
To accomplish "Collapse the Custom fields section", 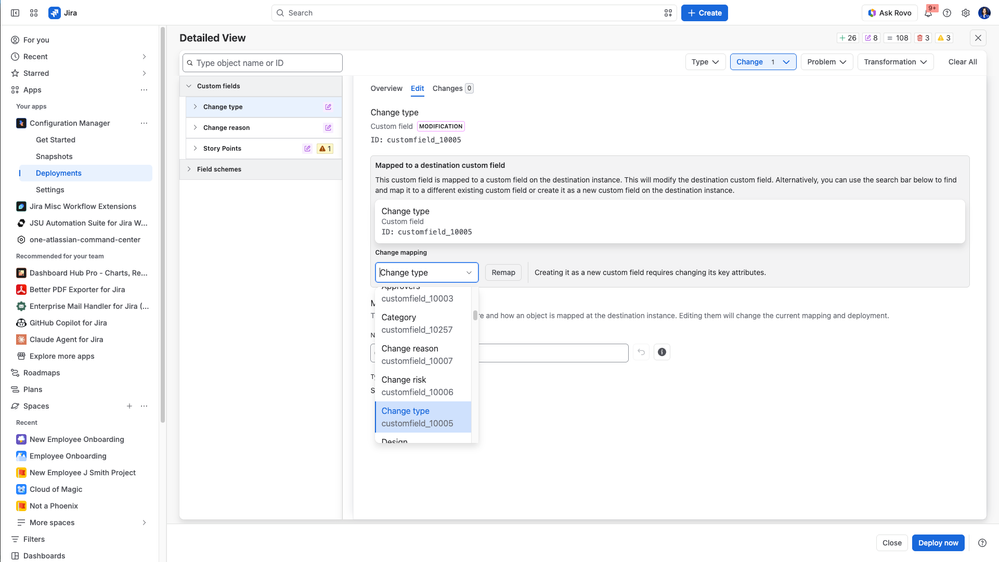I will 189,86.
